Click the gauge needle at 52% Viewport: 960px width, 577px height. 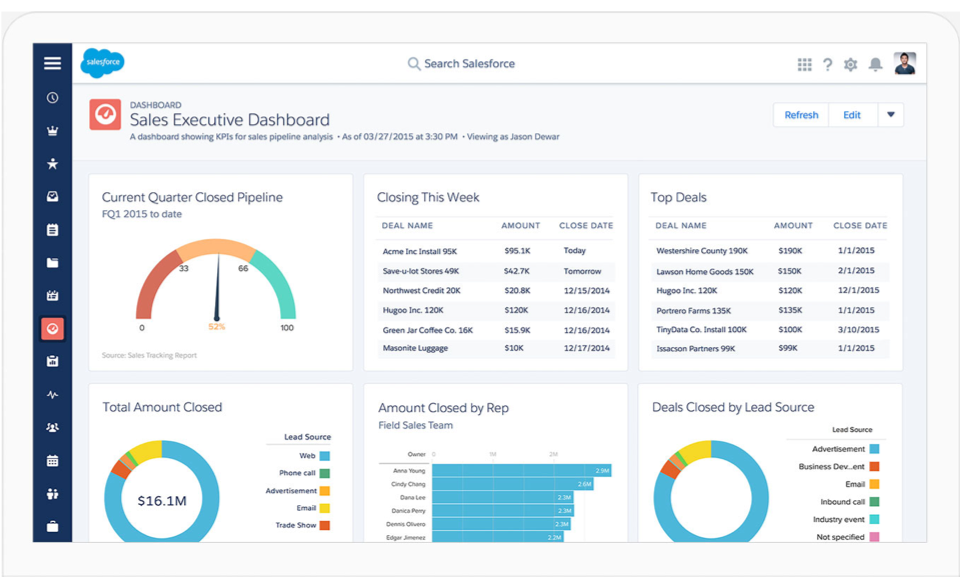click(217, 288)
